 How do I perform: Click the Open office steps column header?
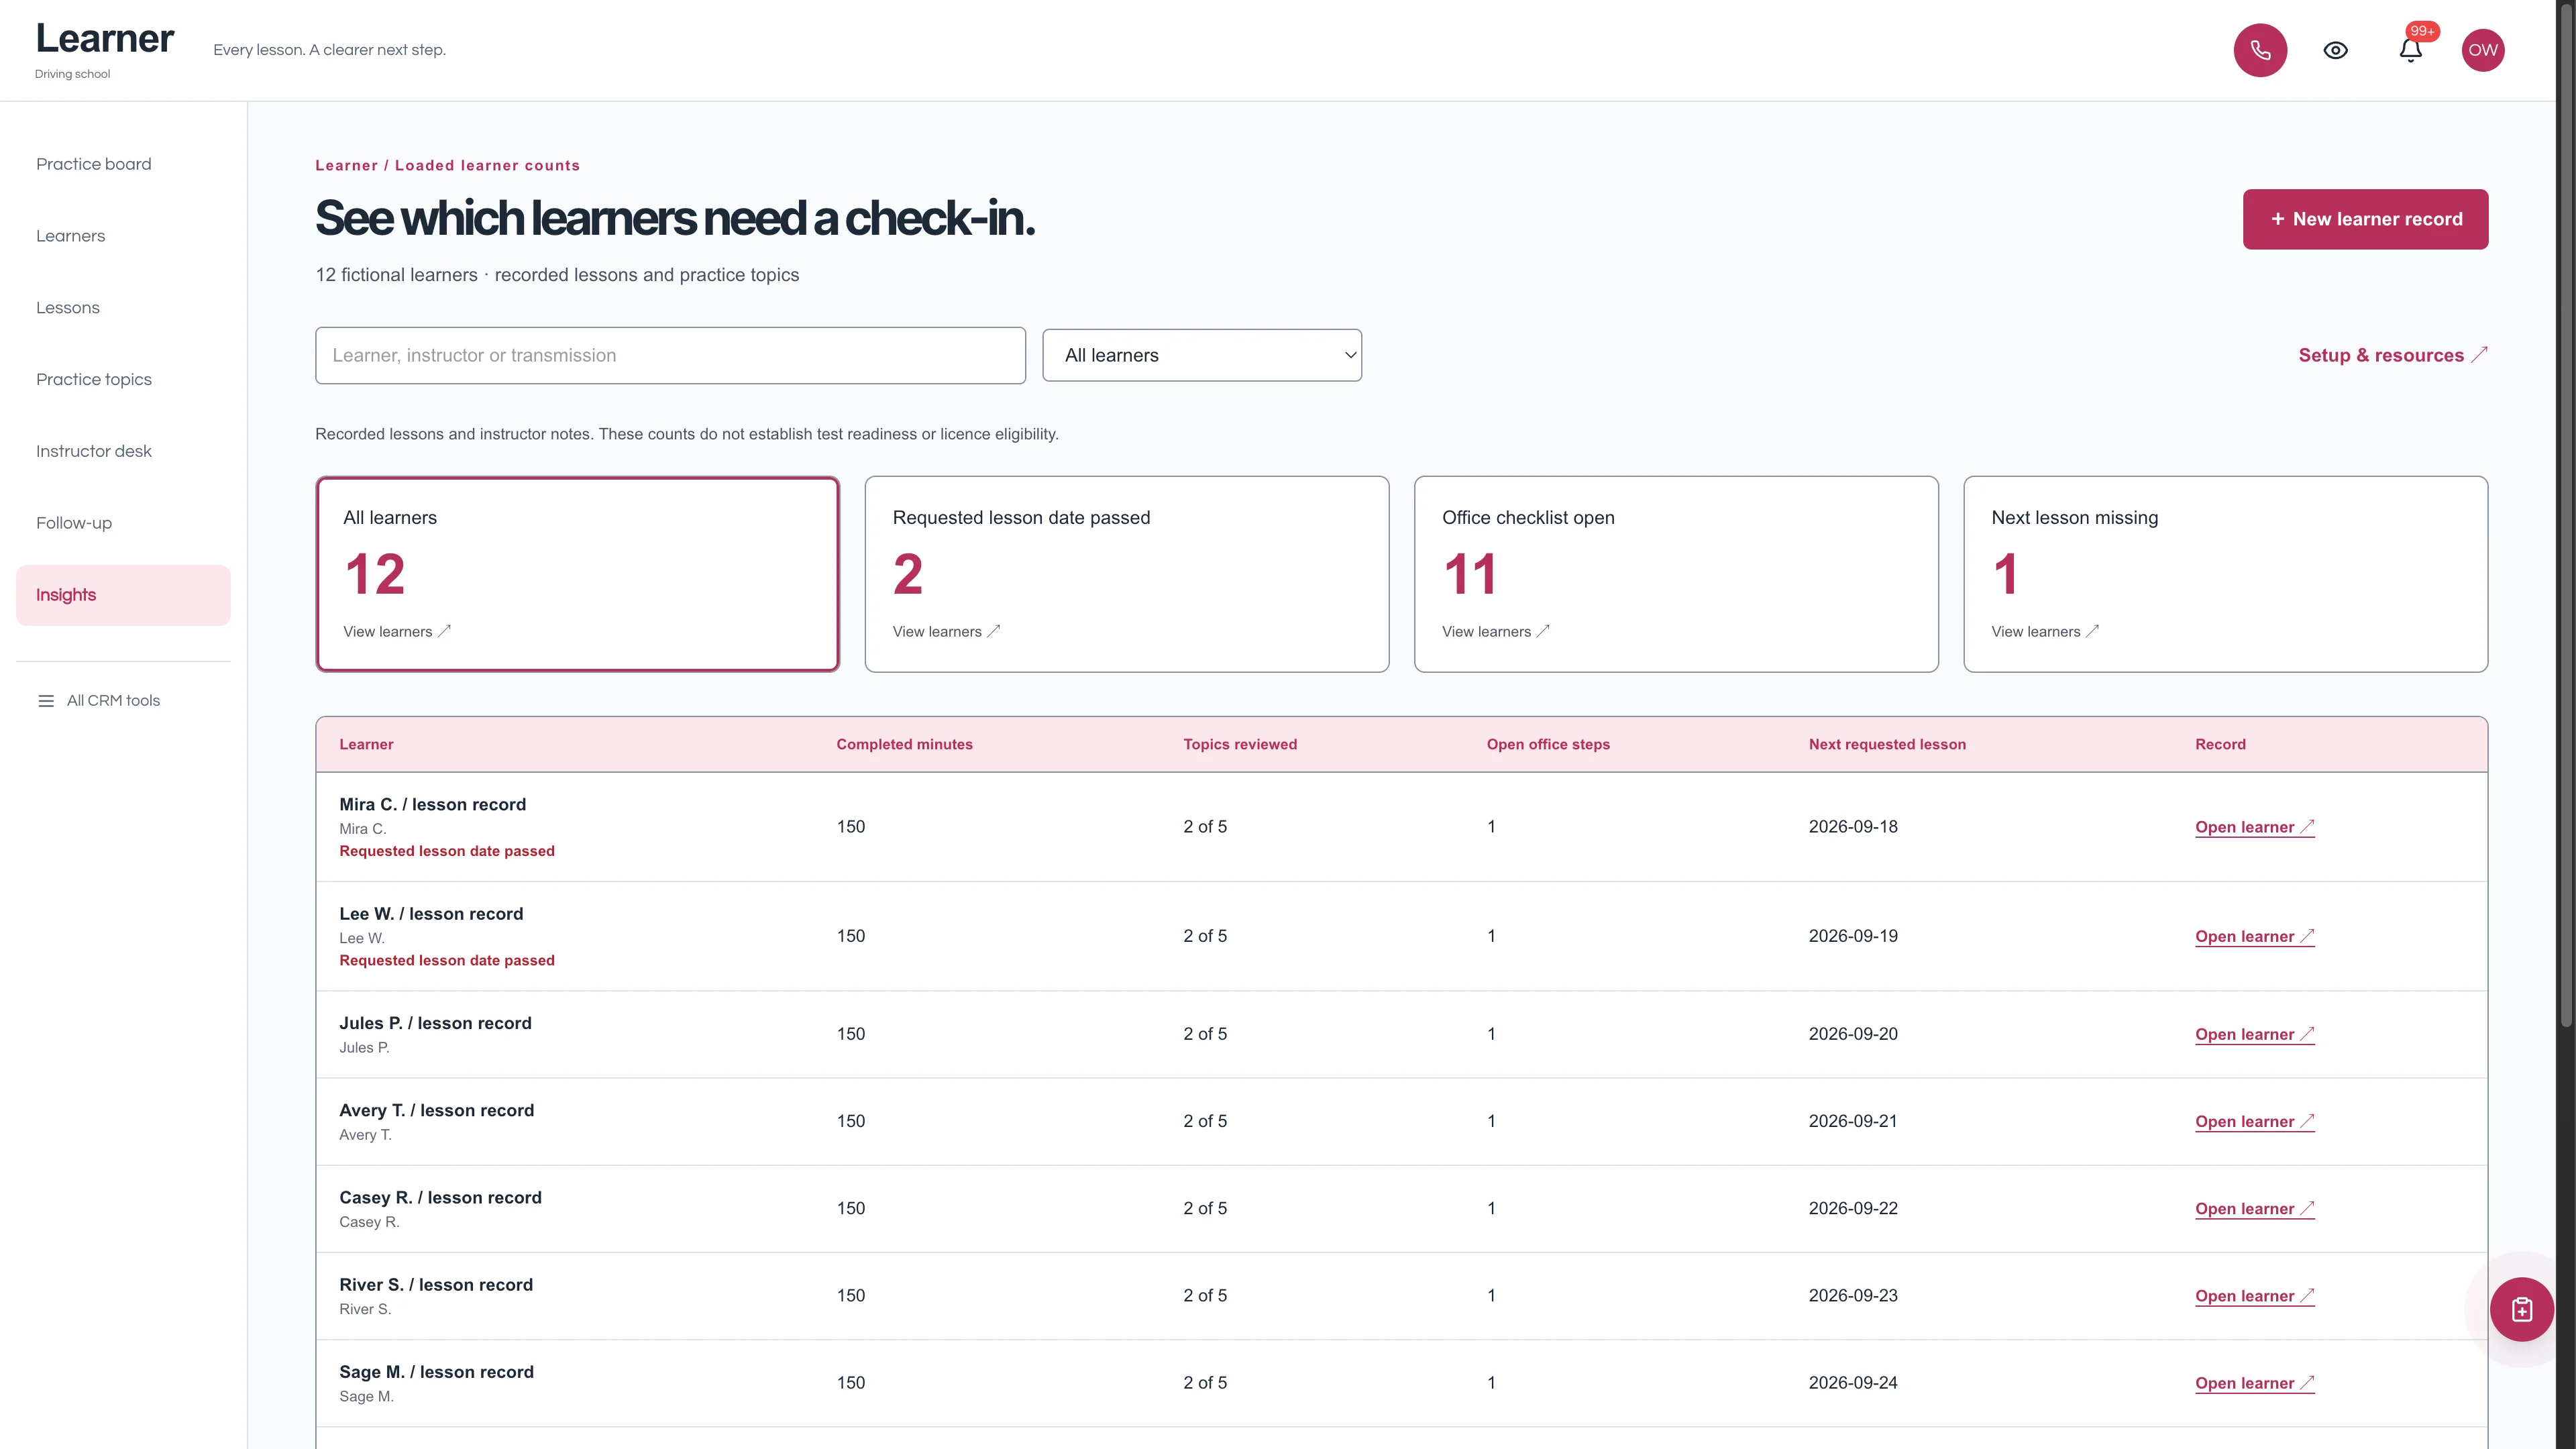pyautogui.click(x=1548, y=744)
